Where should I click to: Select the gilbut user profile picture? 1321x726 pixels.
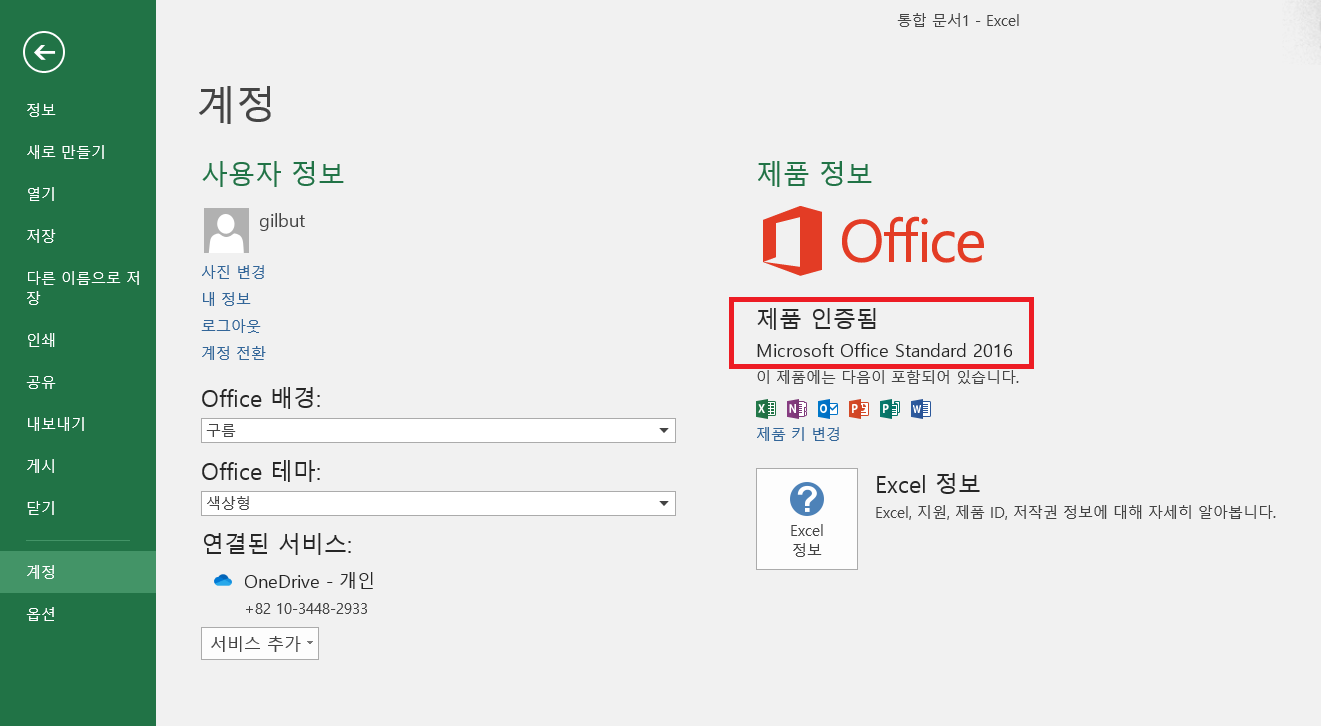[226, 230]
